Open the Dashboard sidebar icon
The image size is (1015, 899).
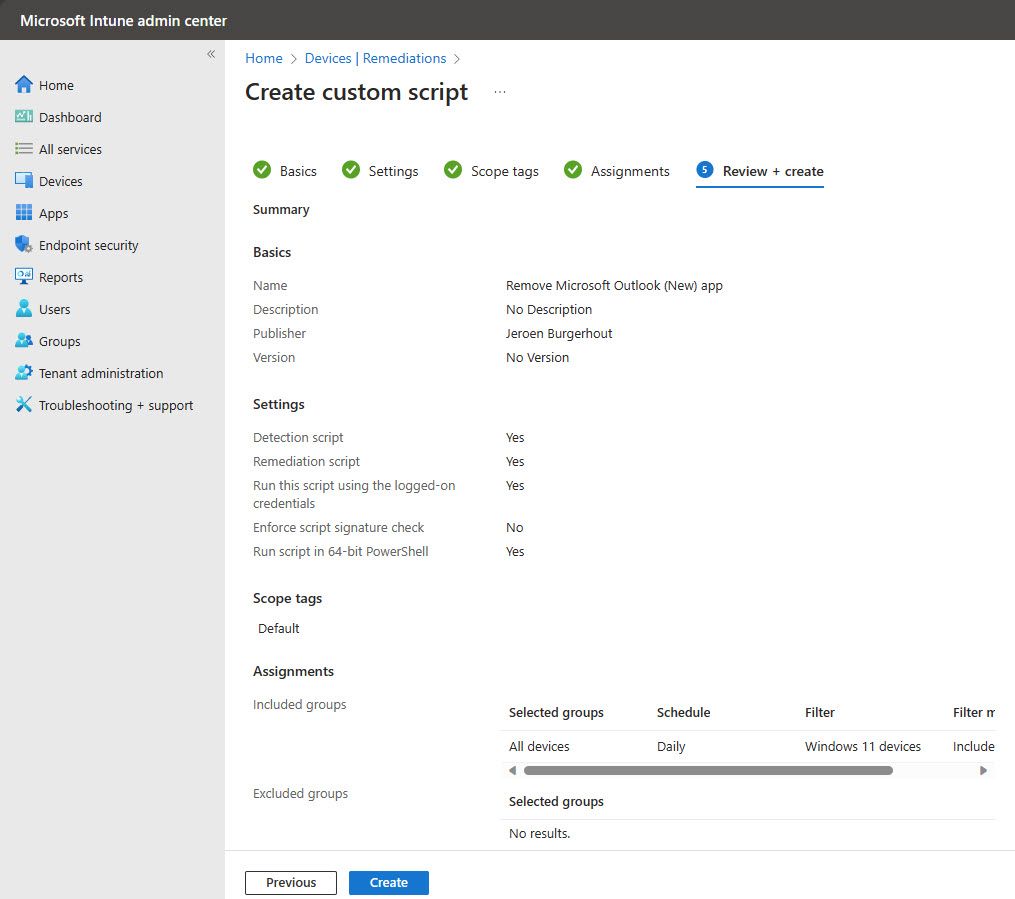[x=24, y=117]
